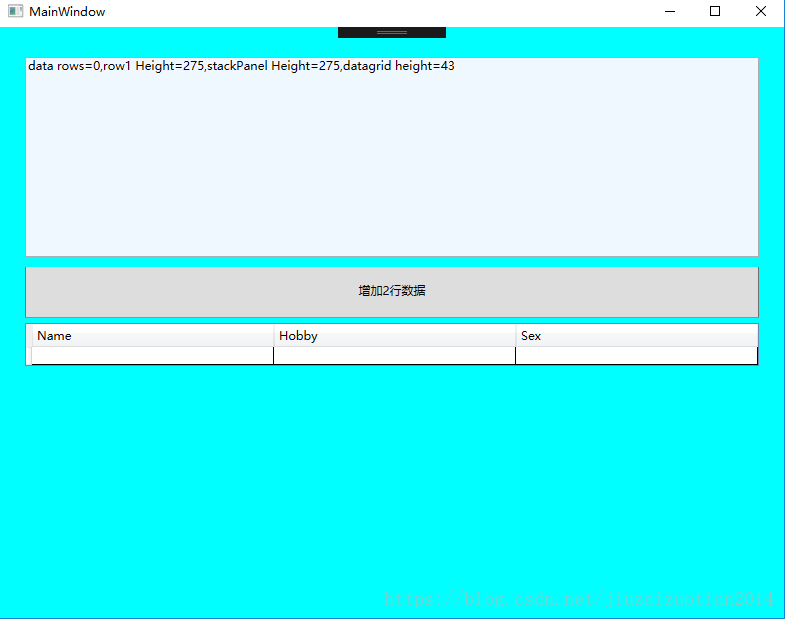Click the select-all corner of the datagrid

coord(29,336)
